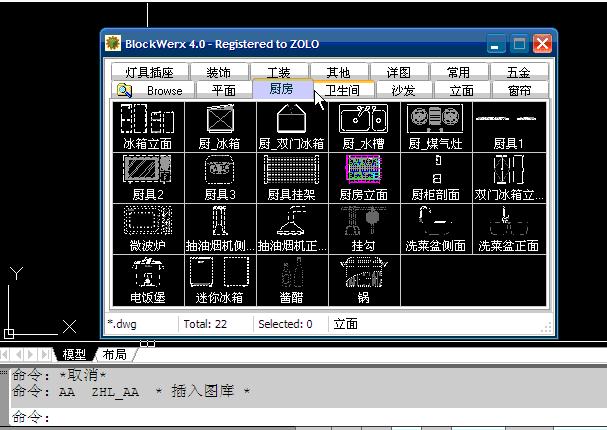Open the Browse tab with magnifier icon

point(153,90)
